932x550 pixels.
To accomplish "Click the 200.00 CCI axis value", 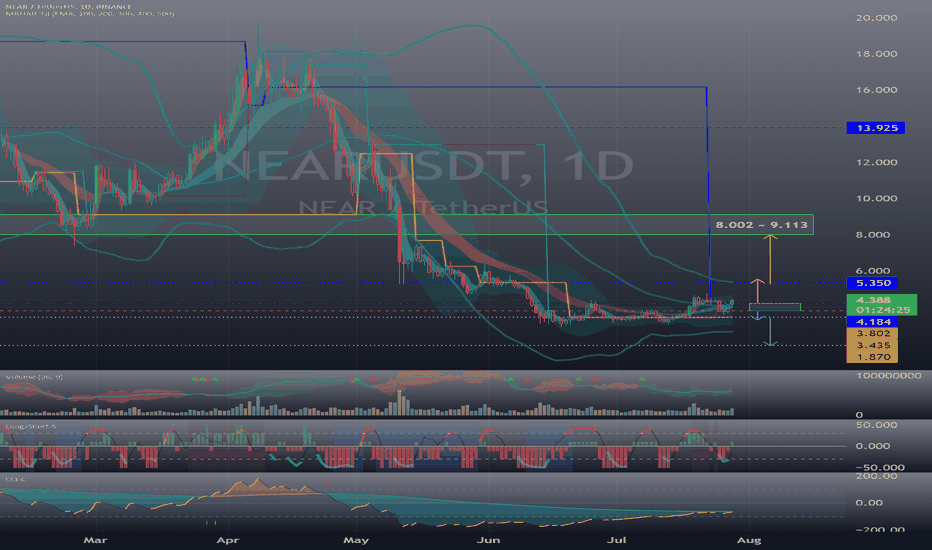I will (x=877, y=476).
